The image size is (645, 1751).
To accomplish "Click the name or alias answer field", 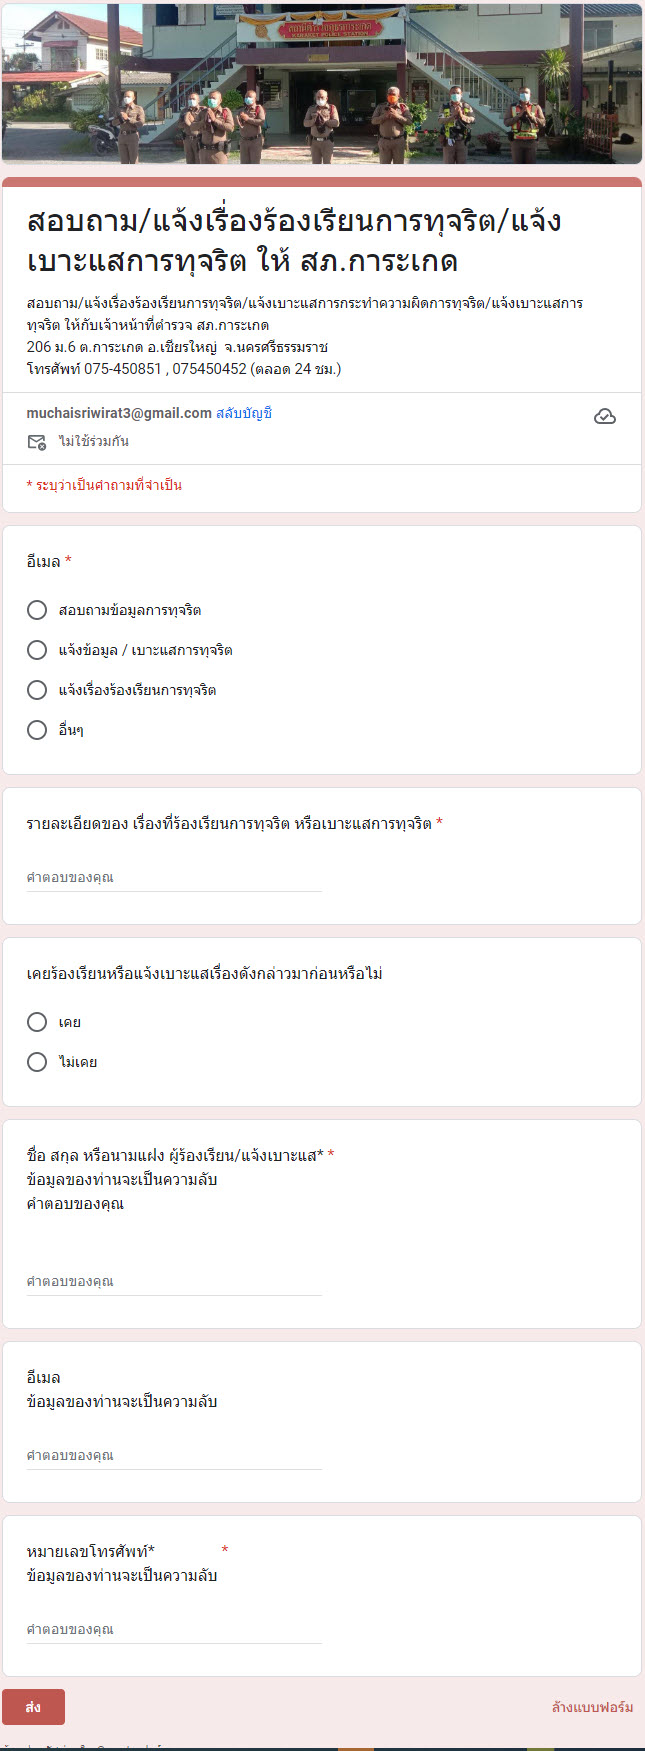I will click(174, 1282).
